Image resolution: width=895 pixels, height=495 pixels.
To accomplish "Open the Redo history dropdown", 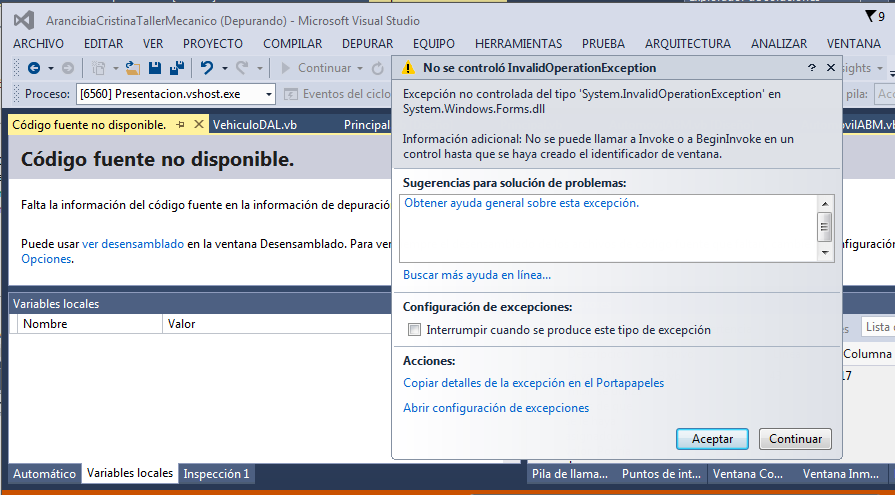I will pyautogui.click(x=260, y=69).
